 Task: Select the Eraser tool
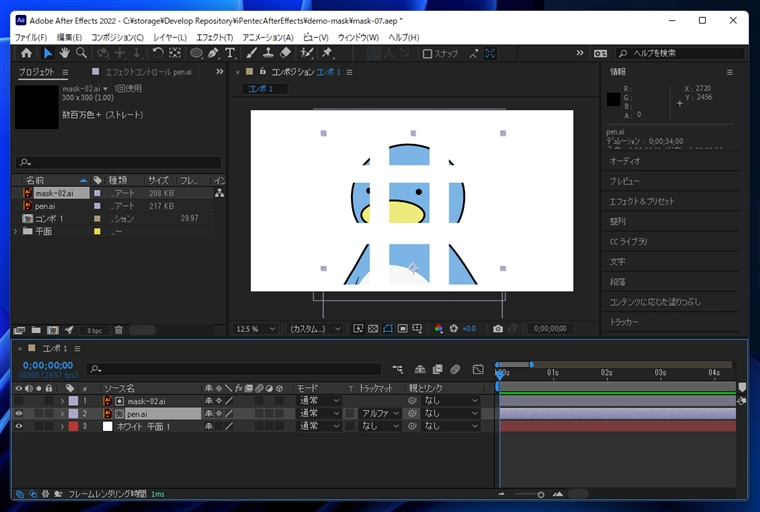pos(285,53)
